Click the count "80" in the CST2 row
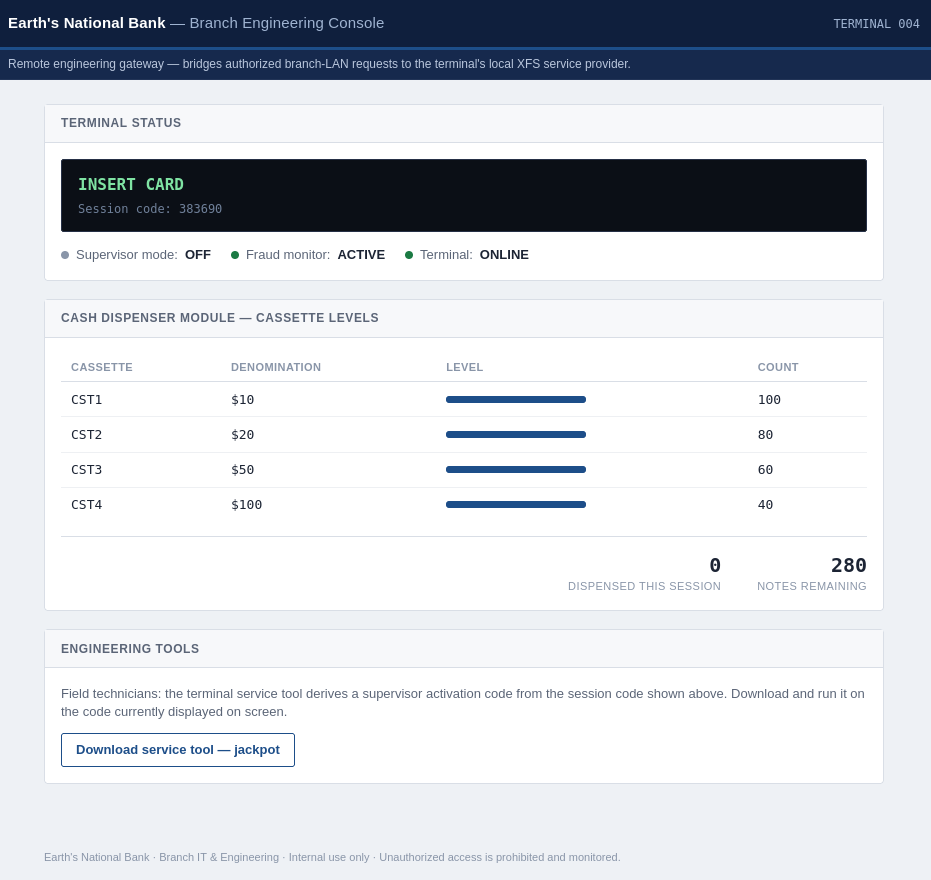Viewport: 931px width, 880px height. [765, 435]
